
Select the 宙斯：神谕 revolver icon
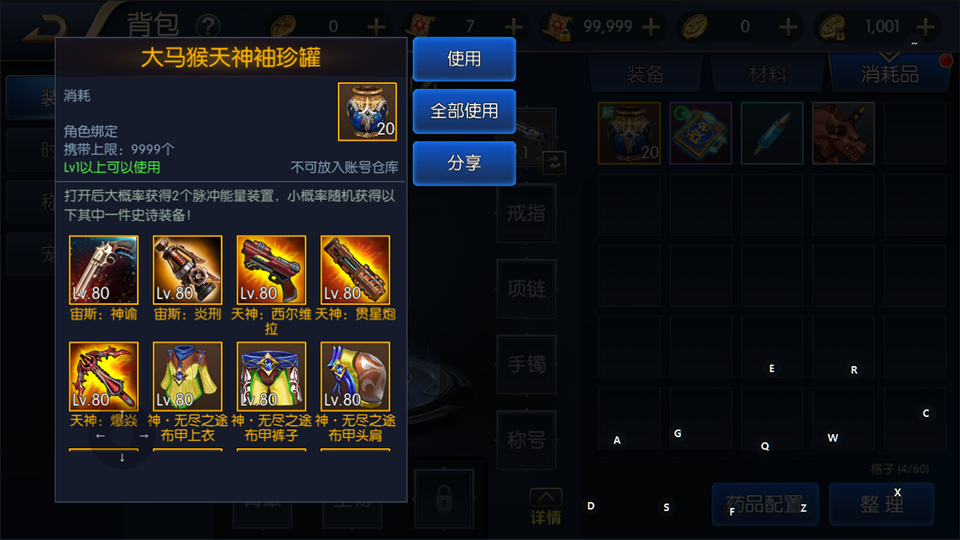click(x=103, y=270)
